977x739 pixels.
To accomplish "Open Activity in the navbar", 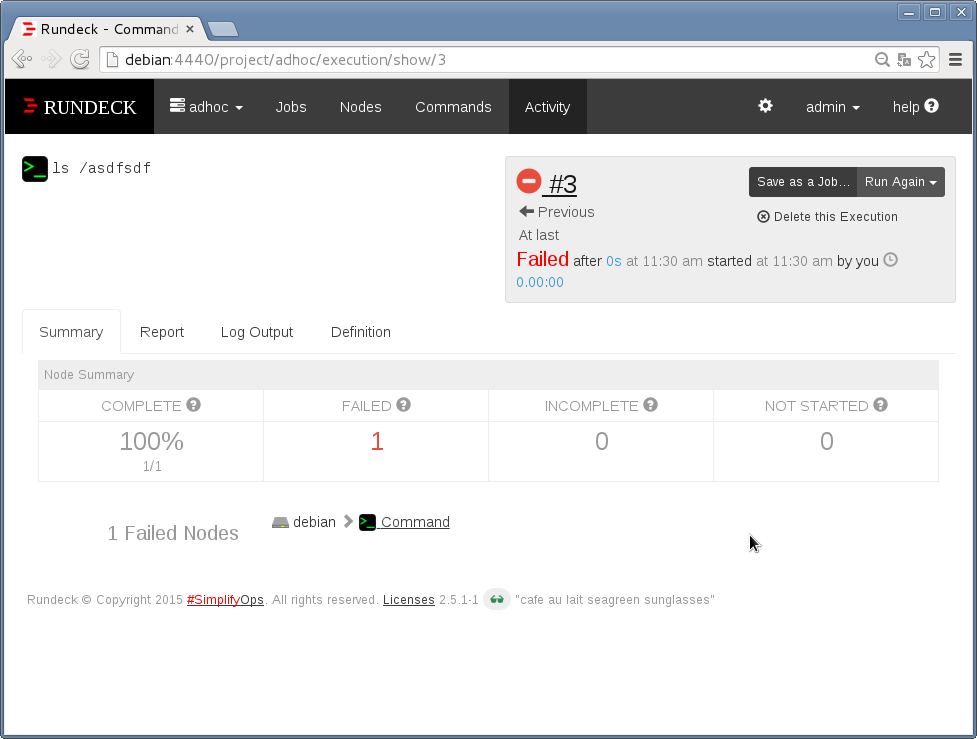I will coord(547,107).
